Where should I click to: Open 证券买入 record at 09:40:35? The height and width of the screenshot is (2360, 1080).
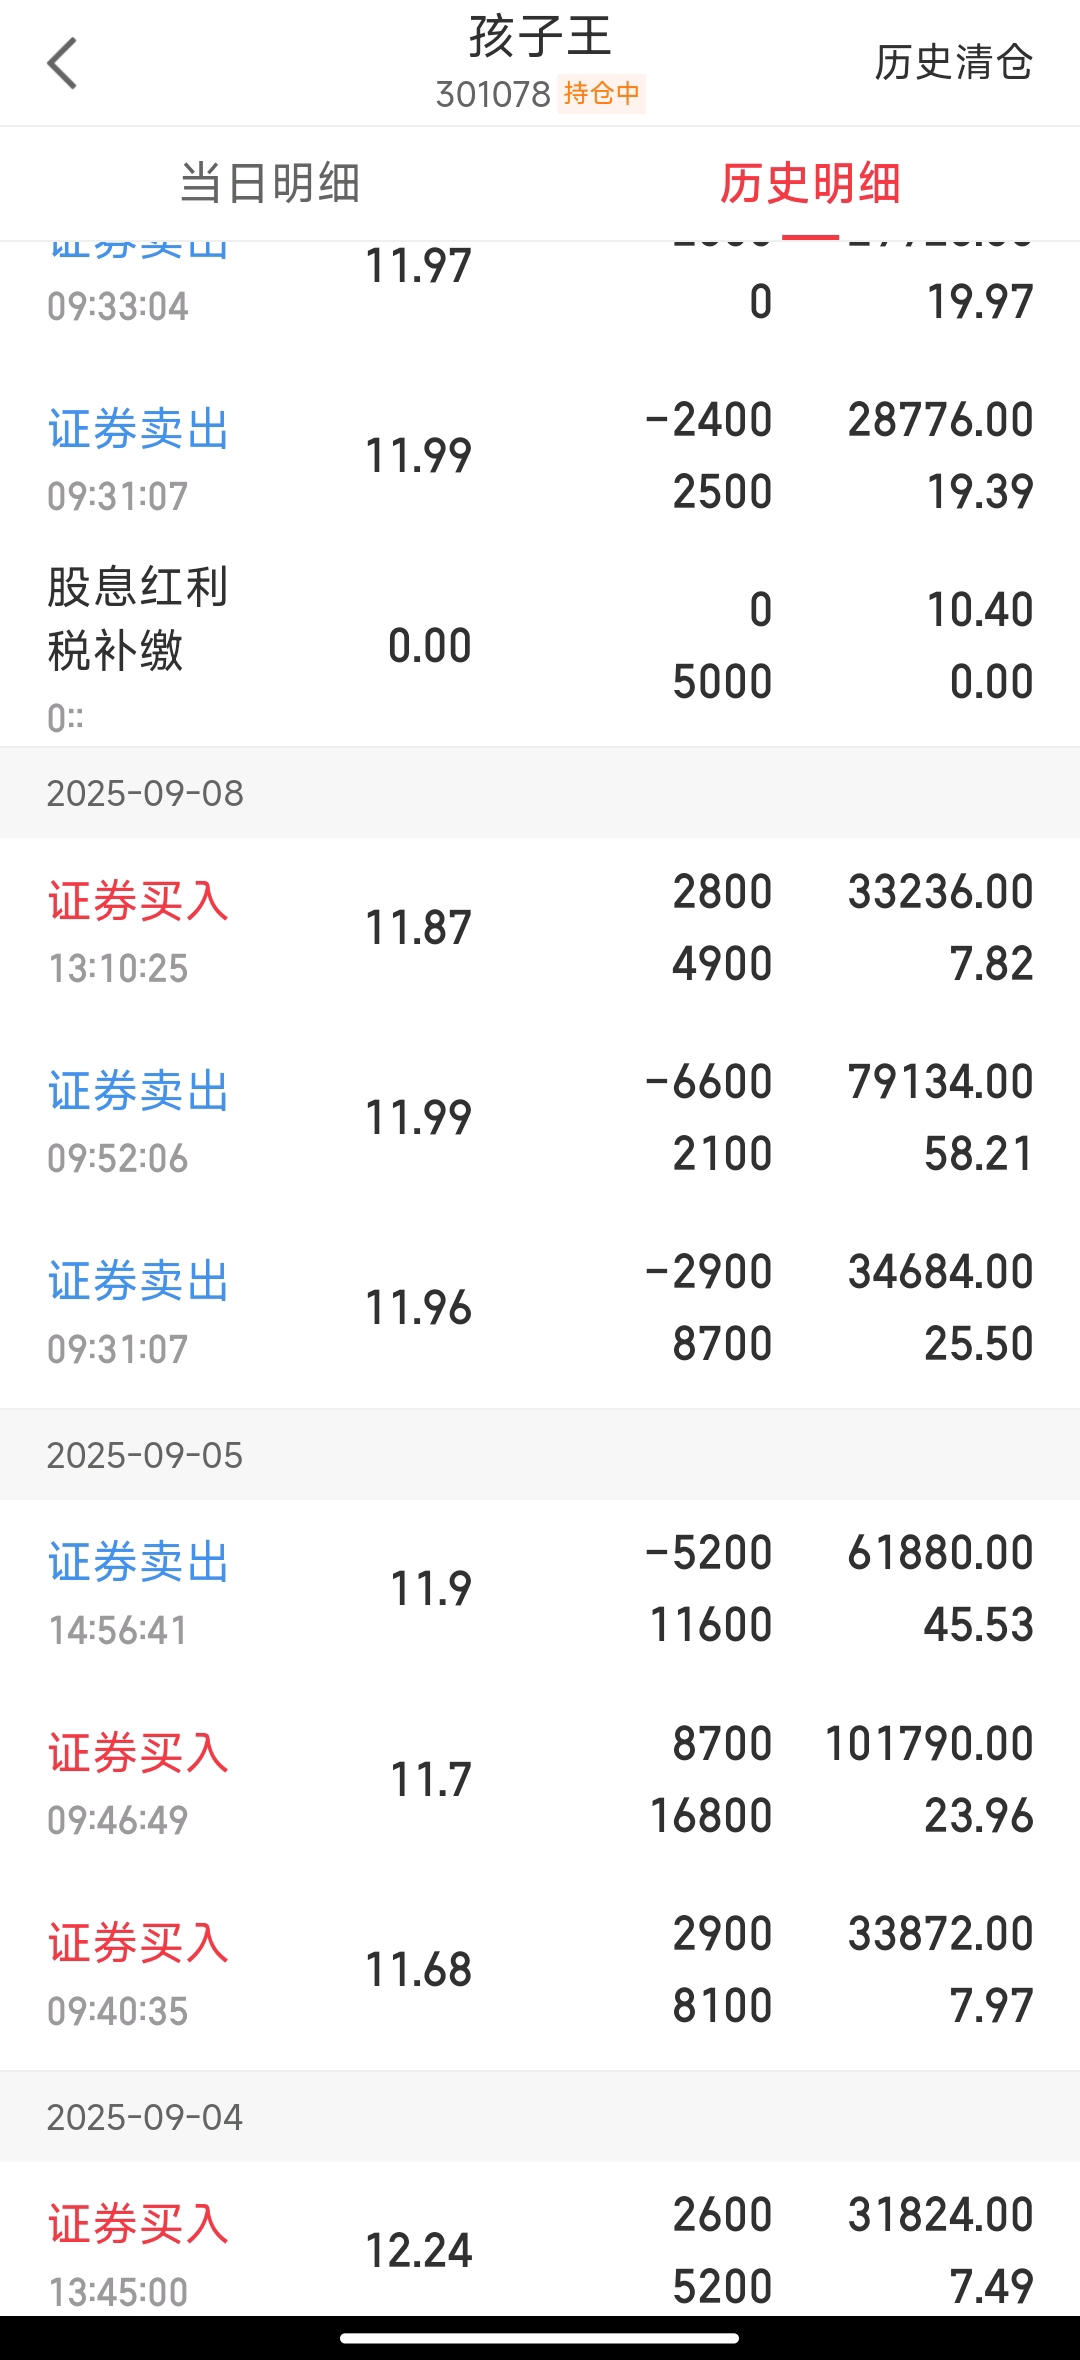(x=540, y=1971)
